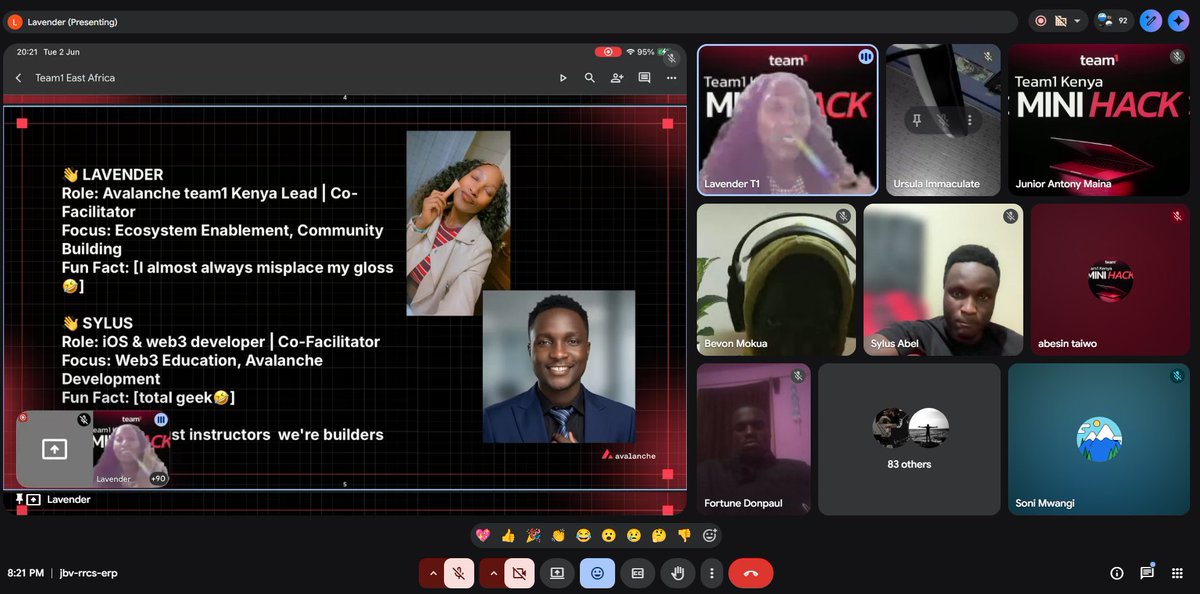Send the clapping hands reaction
Screen dimensions: 1200x594
(x=559, y=535)
